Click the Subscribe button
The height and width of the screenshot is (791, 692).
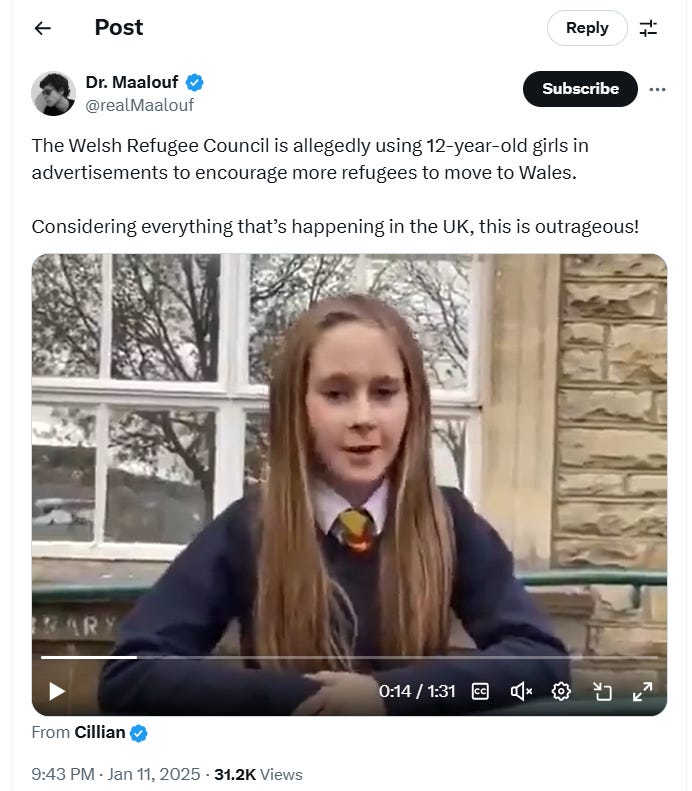(x=580, y=89)
